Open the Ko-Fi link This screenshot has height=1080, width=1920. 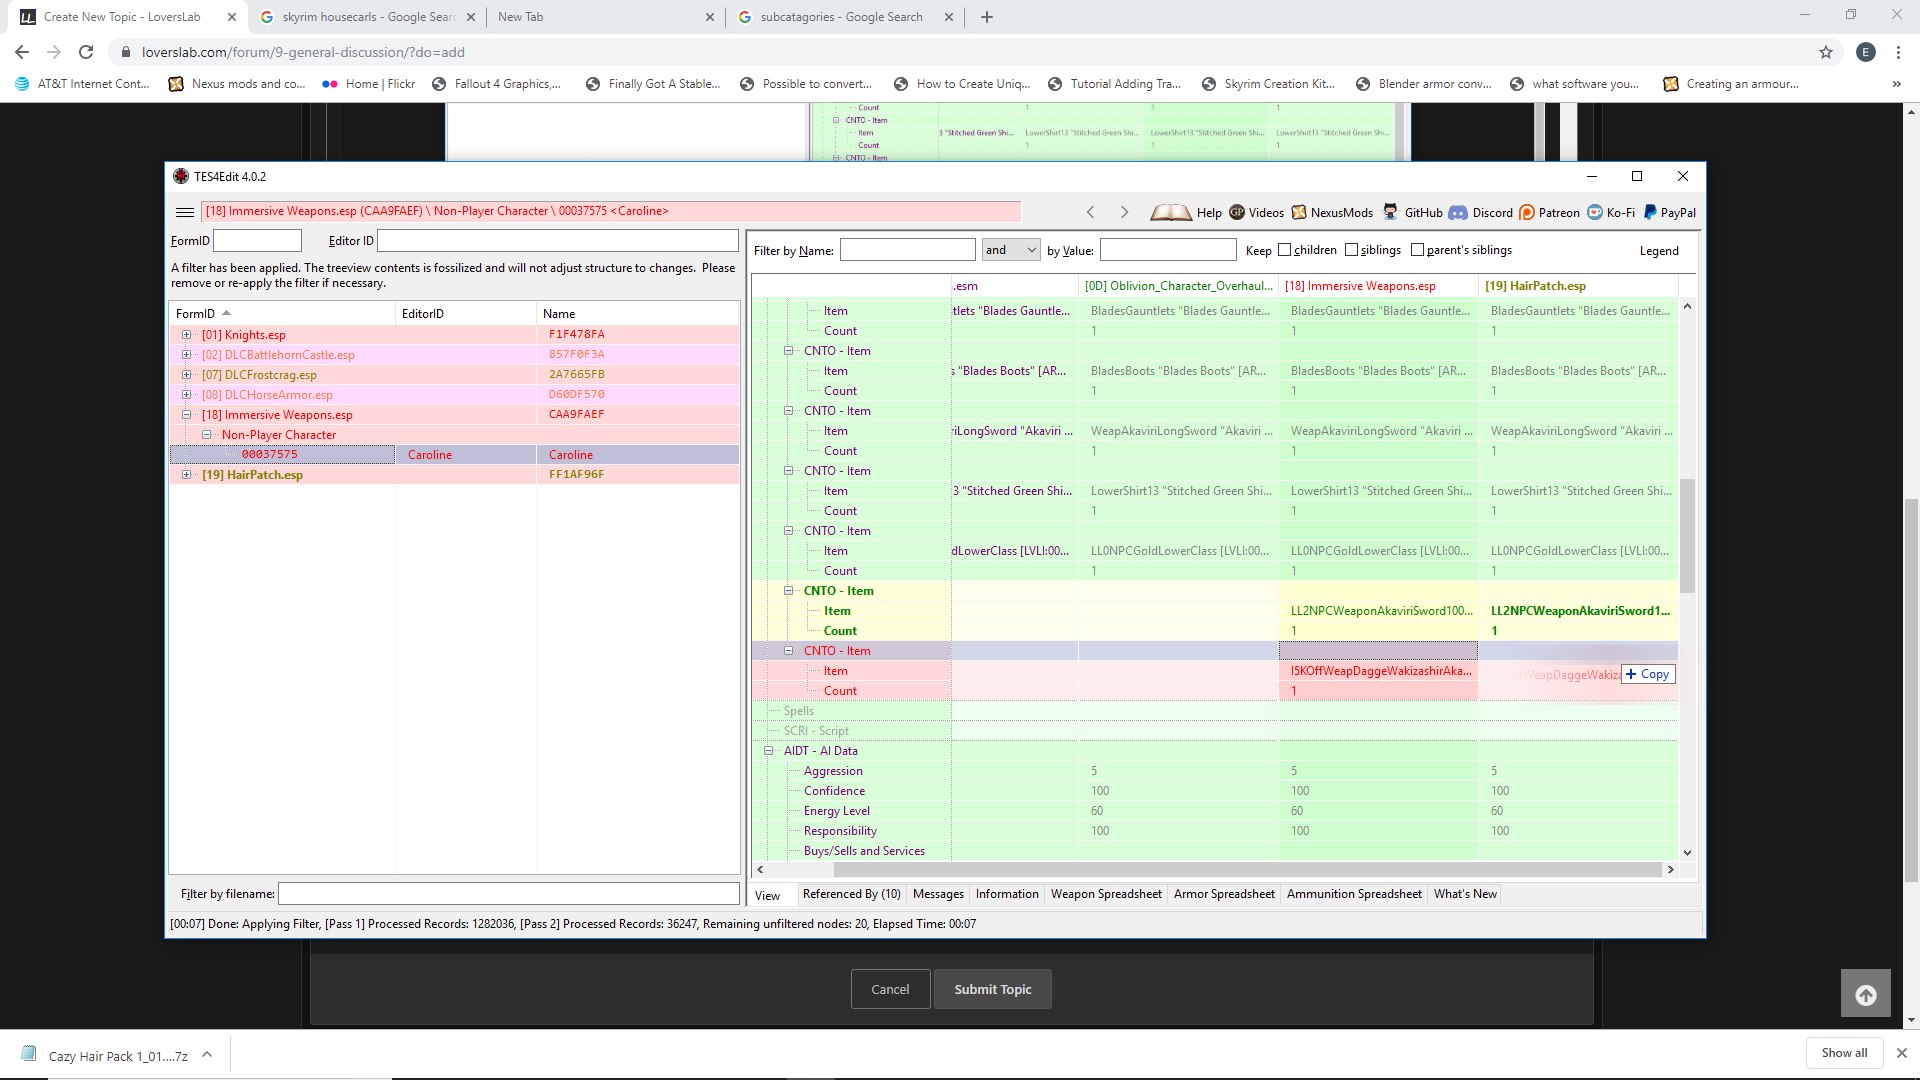pyautogui.click(x=1611, y=213)
